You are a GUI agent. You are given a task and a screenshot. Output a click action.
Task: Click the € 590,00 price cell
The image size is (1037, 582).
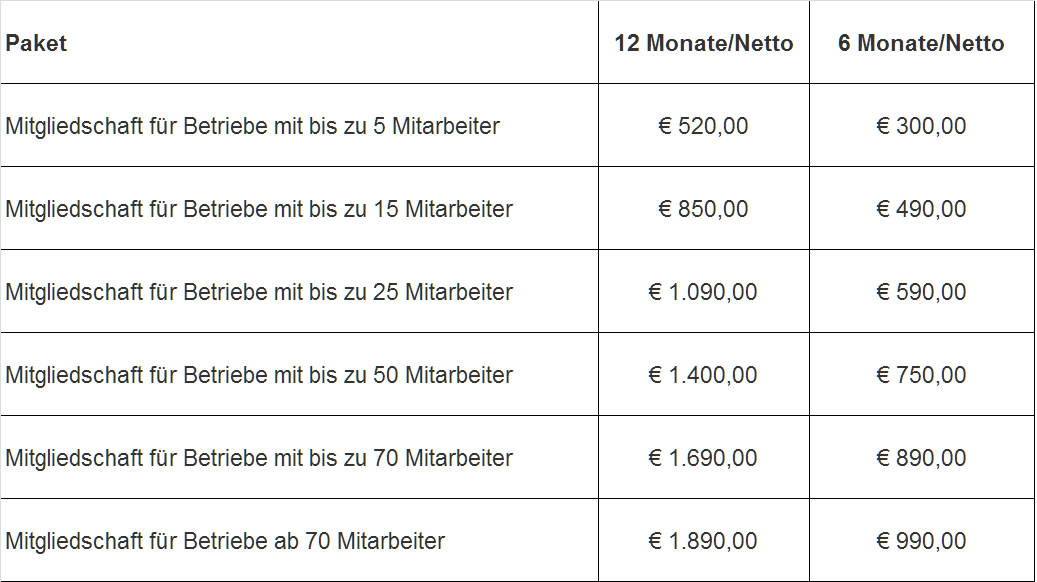[921, 292]
